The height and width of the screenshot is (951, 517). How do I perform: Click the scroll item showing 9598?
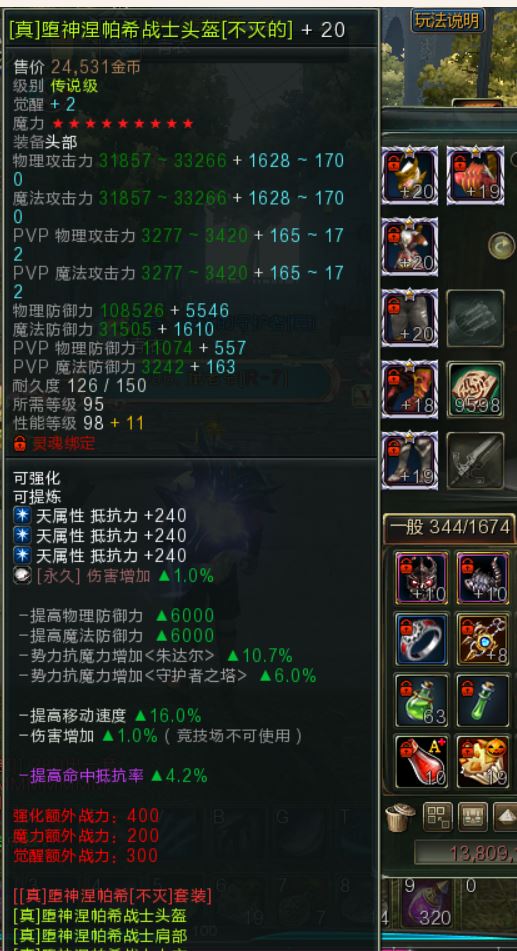tap(475, 389)
